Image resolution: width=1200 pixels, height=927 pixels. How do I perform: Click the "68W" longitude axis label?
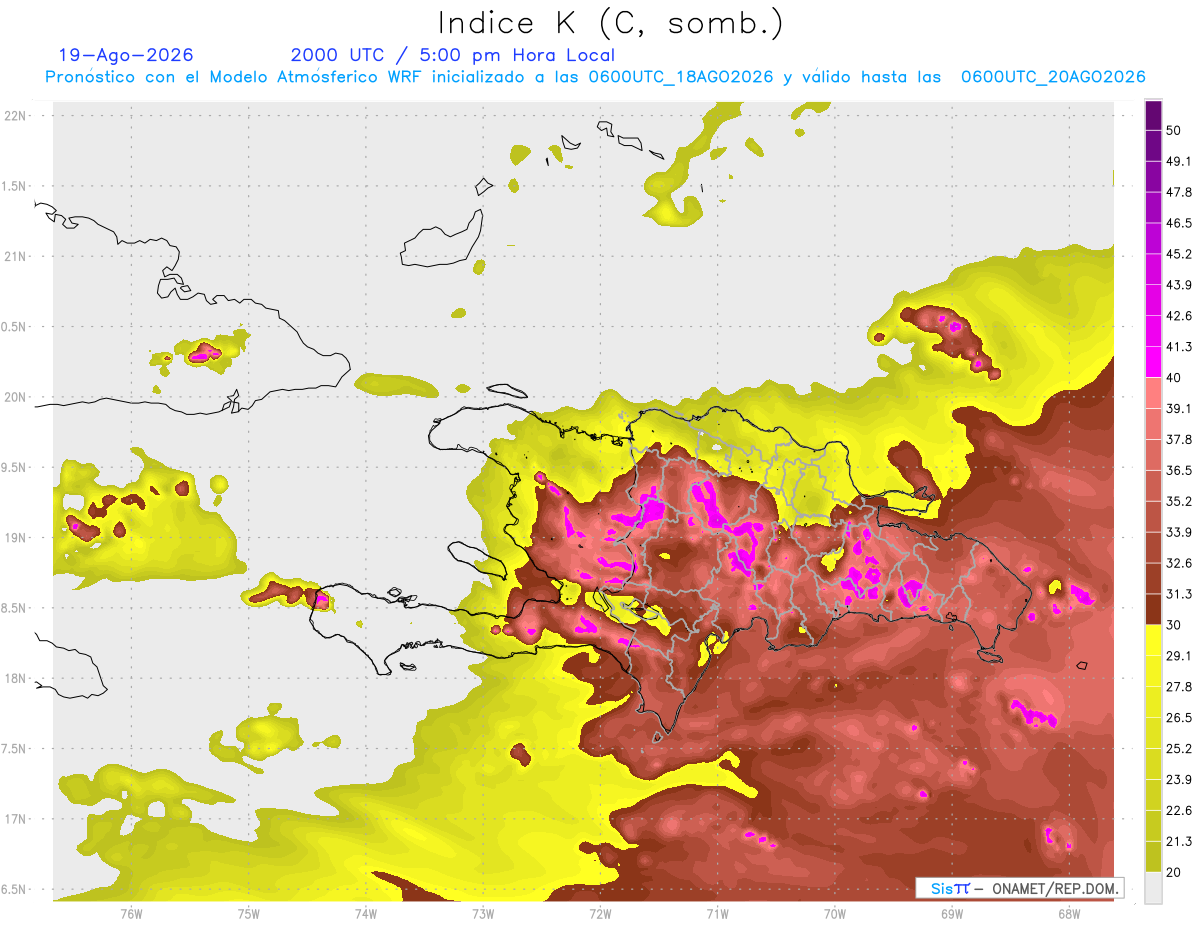pyautogui.click(x=1069, y=913)
